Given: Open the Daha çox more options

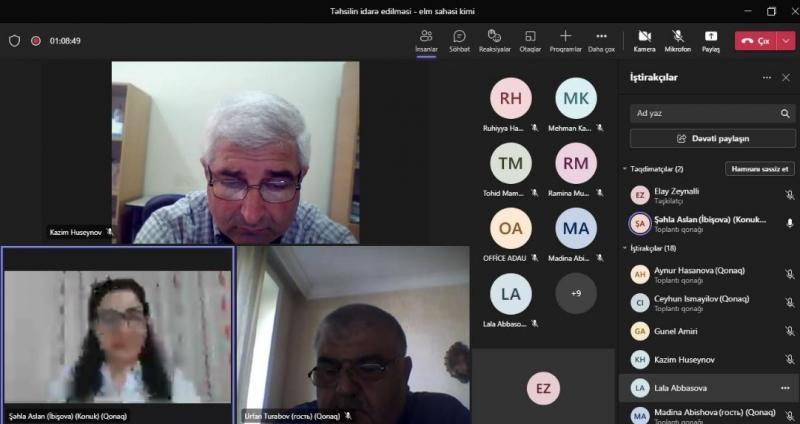Looking at the screenshot, I should click(x=602, y=41).
